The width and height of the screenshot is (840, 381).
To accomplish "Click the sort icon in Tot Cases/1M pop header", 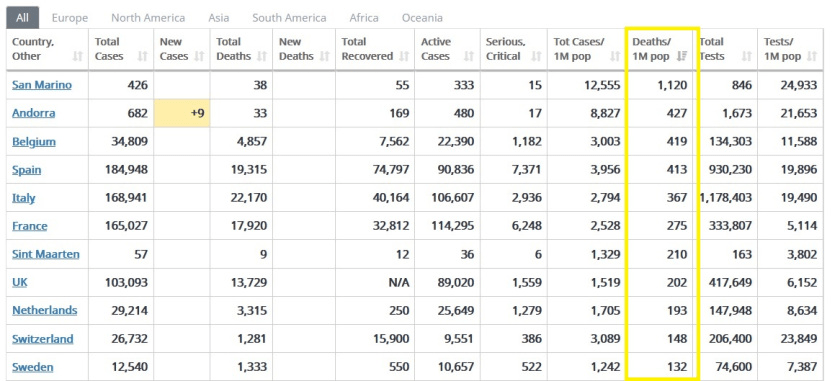I will 616,56.
